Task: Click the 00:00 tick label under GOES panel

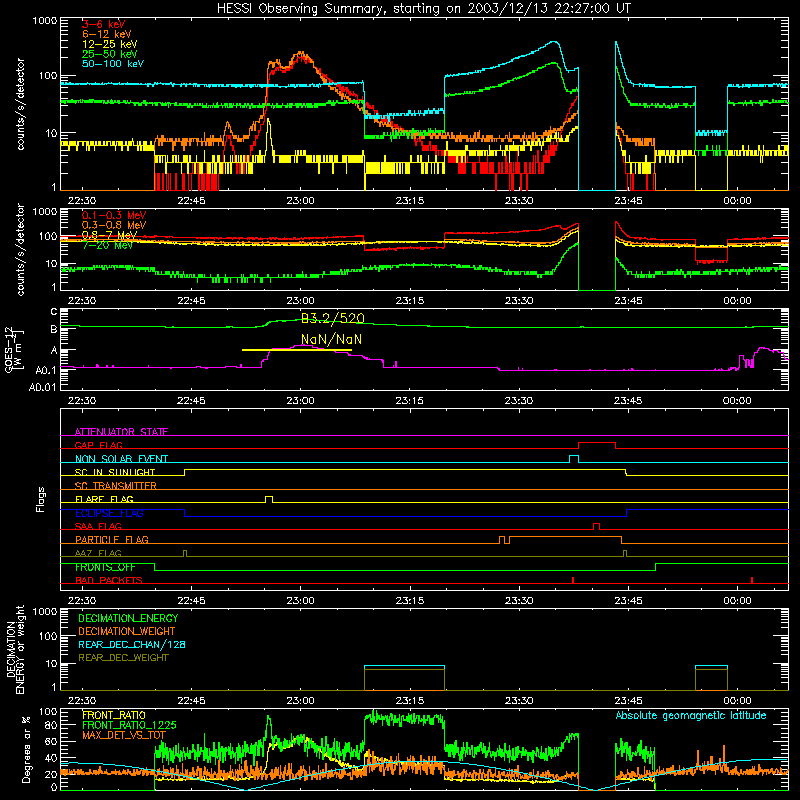Action: 737,401
